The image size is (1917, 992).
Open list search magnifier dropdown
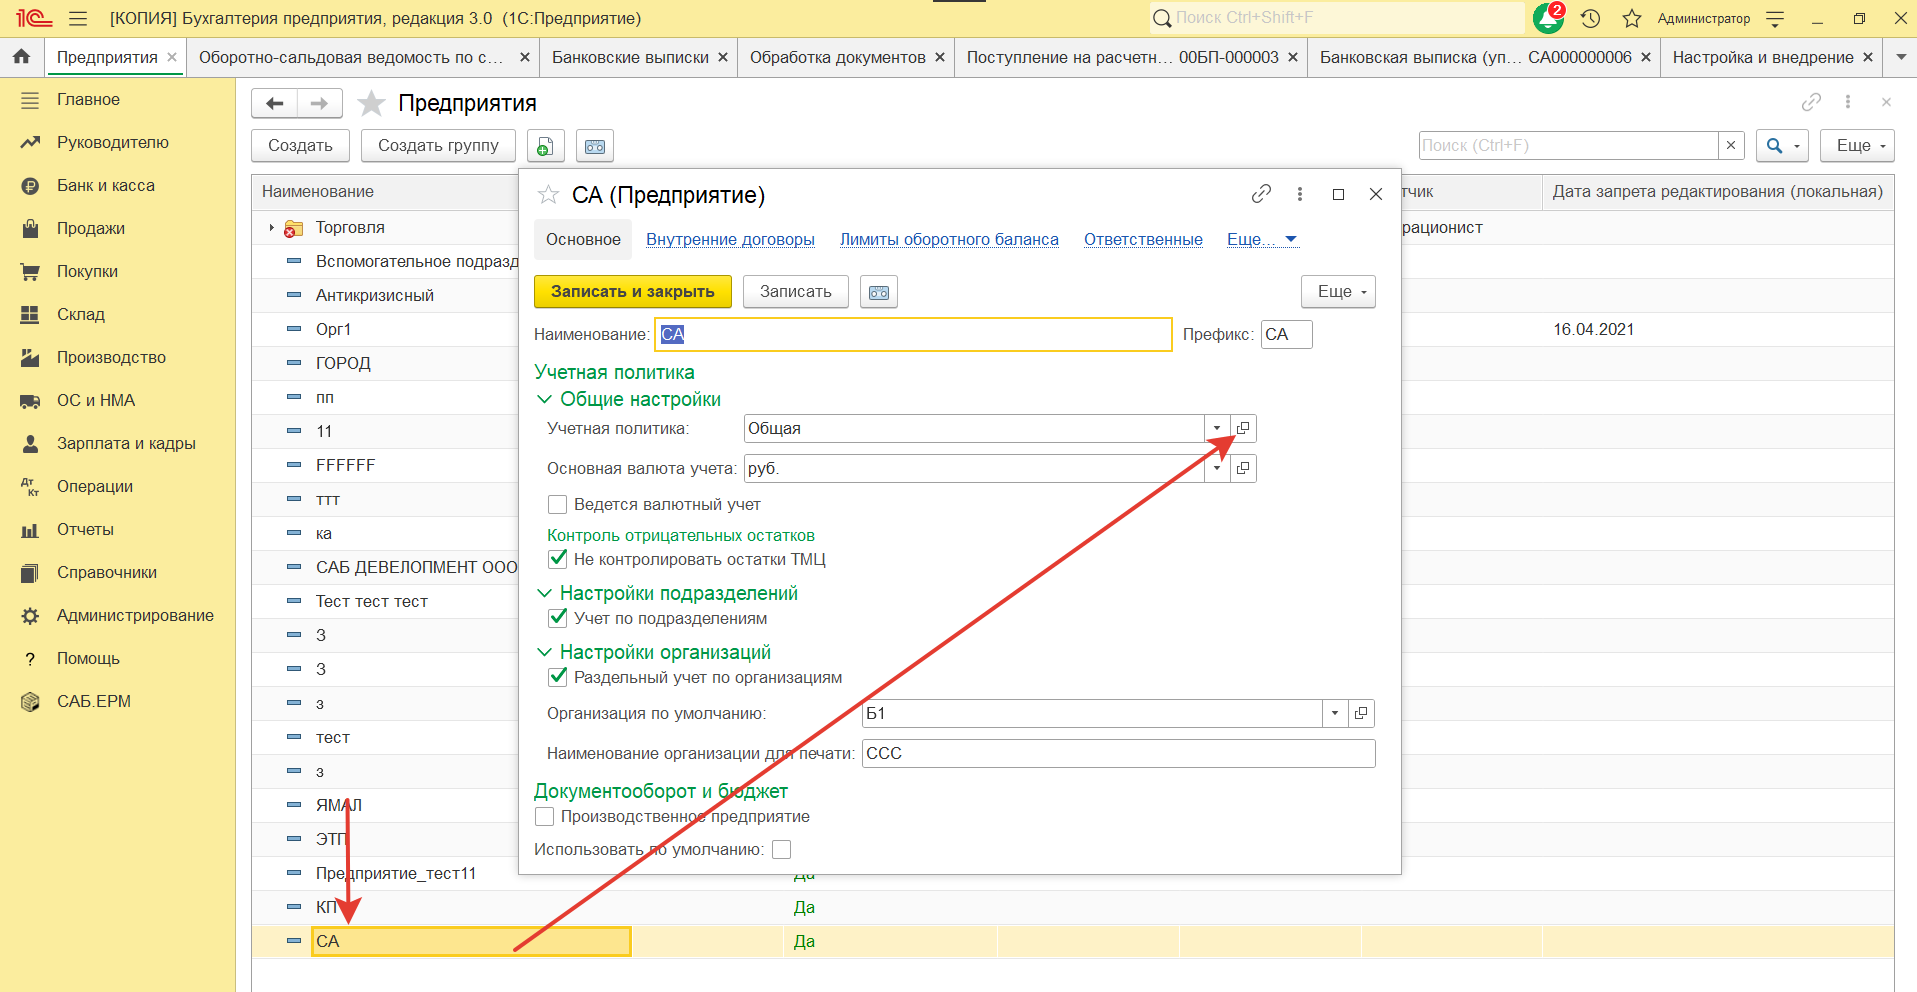click(1783, 145)
